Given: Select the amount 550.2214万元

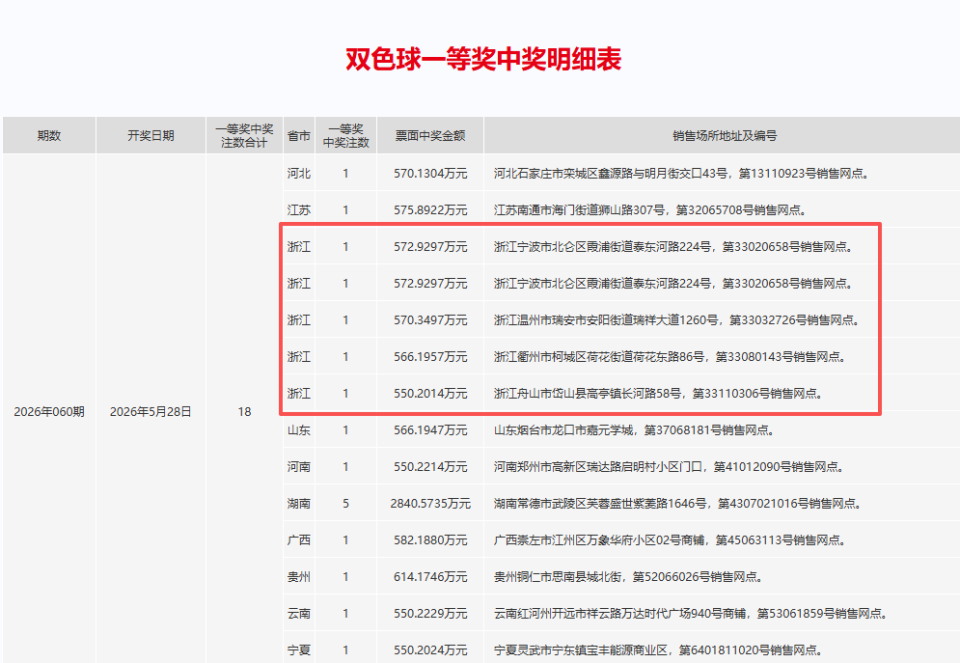Looking at the screenshot, I should (x=430, y=466).
